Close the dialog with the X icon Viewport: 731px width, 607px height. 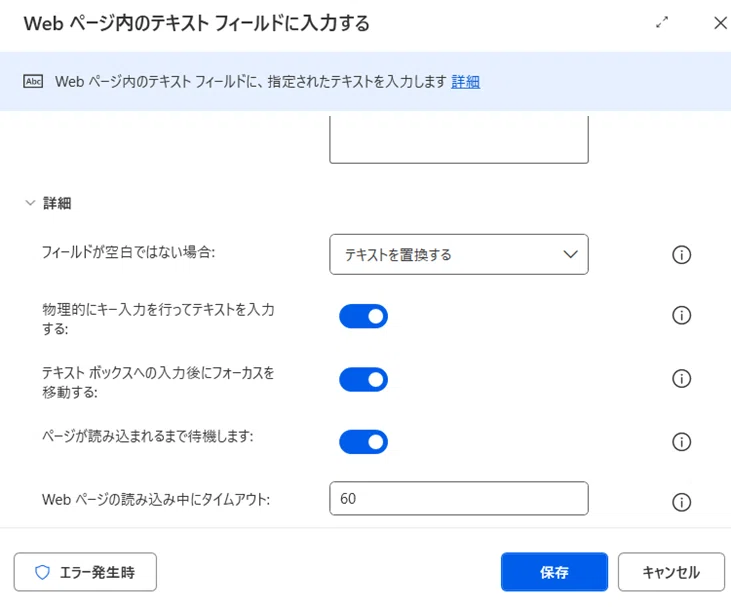[x=721, y=22]
